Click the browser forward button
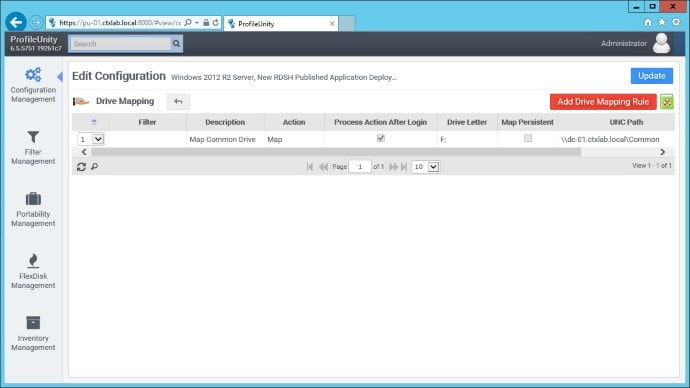 pyautogui.click(x=36, y=22)
